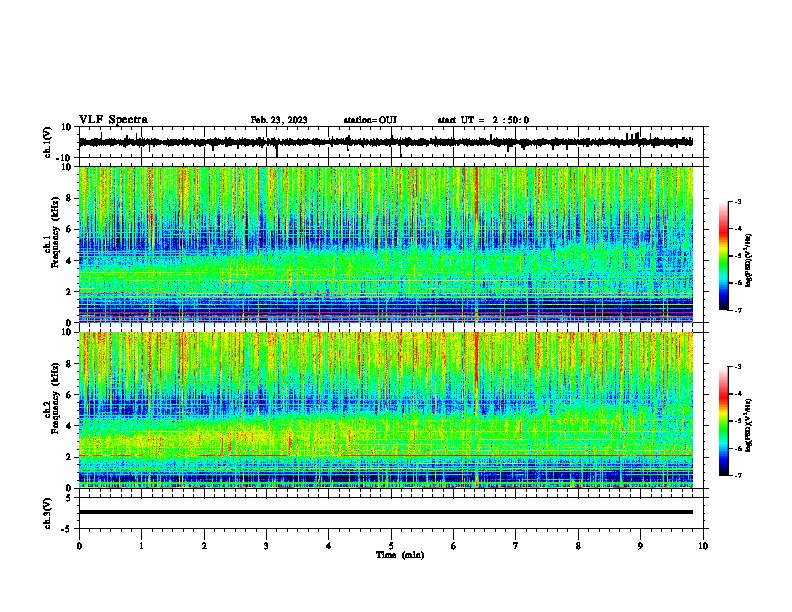Click the time axis tick label "9"
Image resolution: width=792 pixels, height=612 pixels.
640,546
